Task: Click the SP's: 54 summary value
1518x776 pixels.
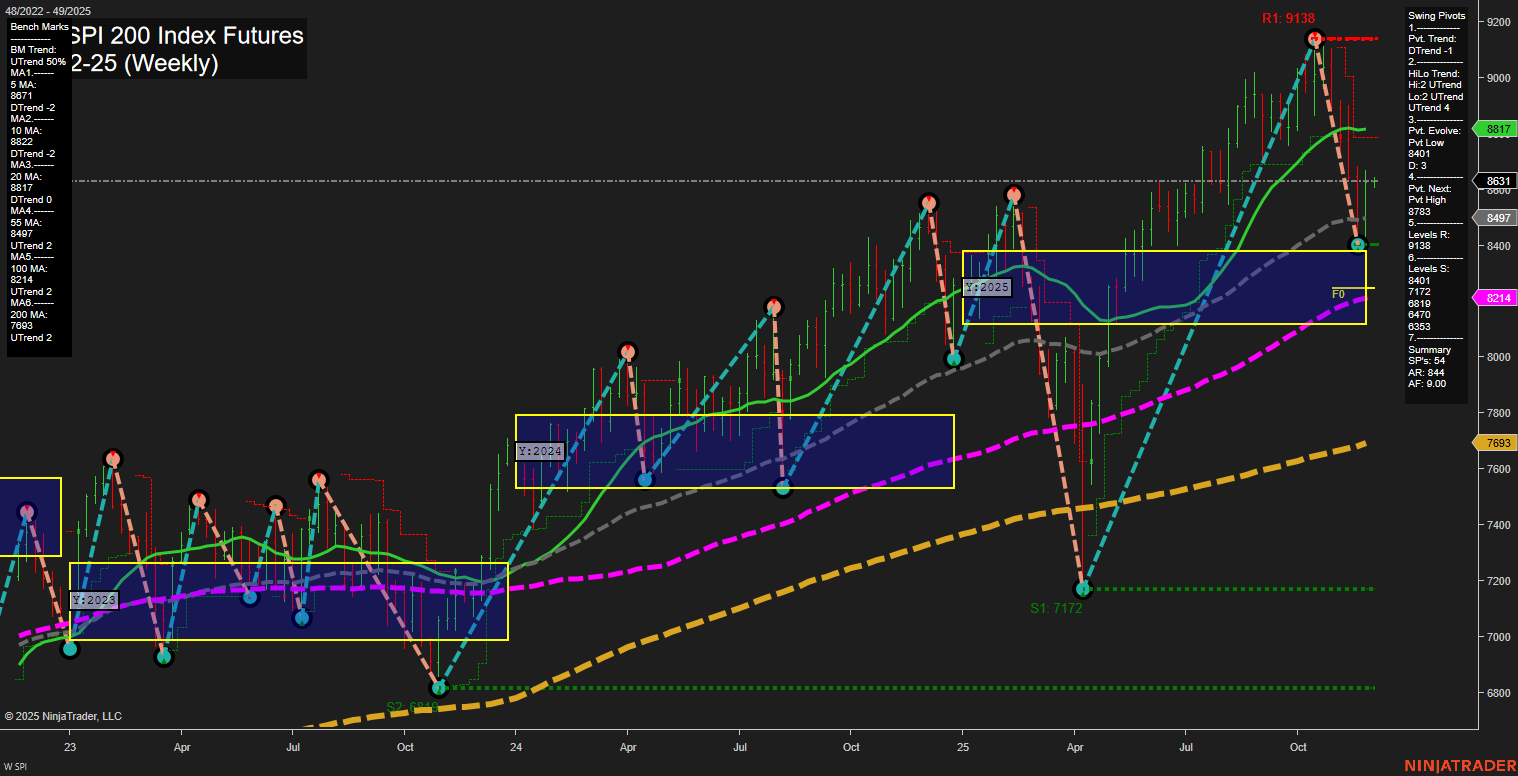Action: click(1426, 360)
